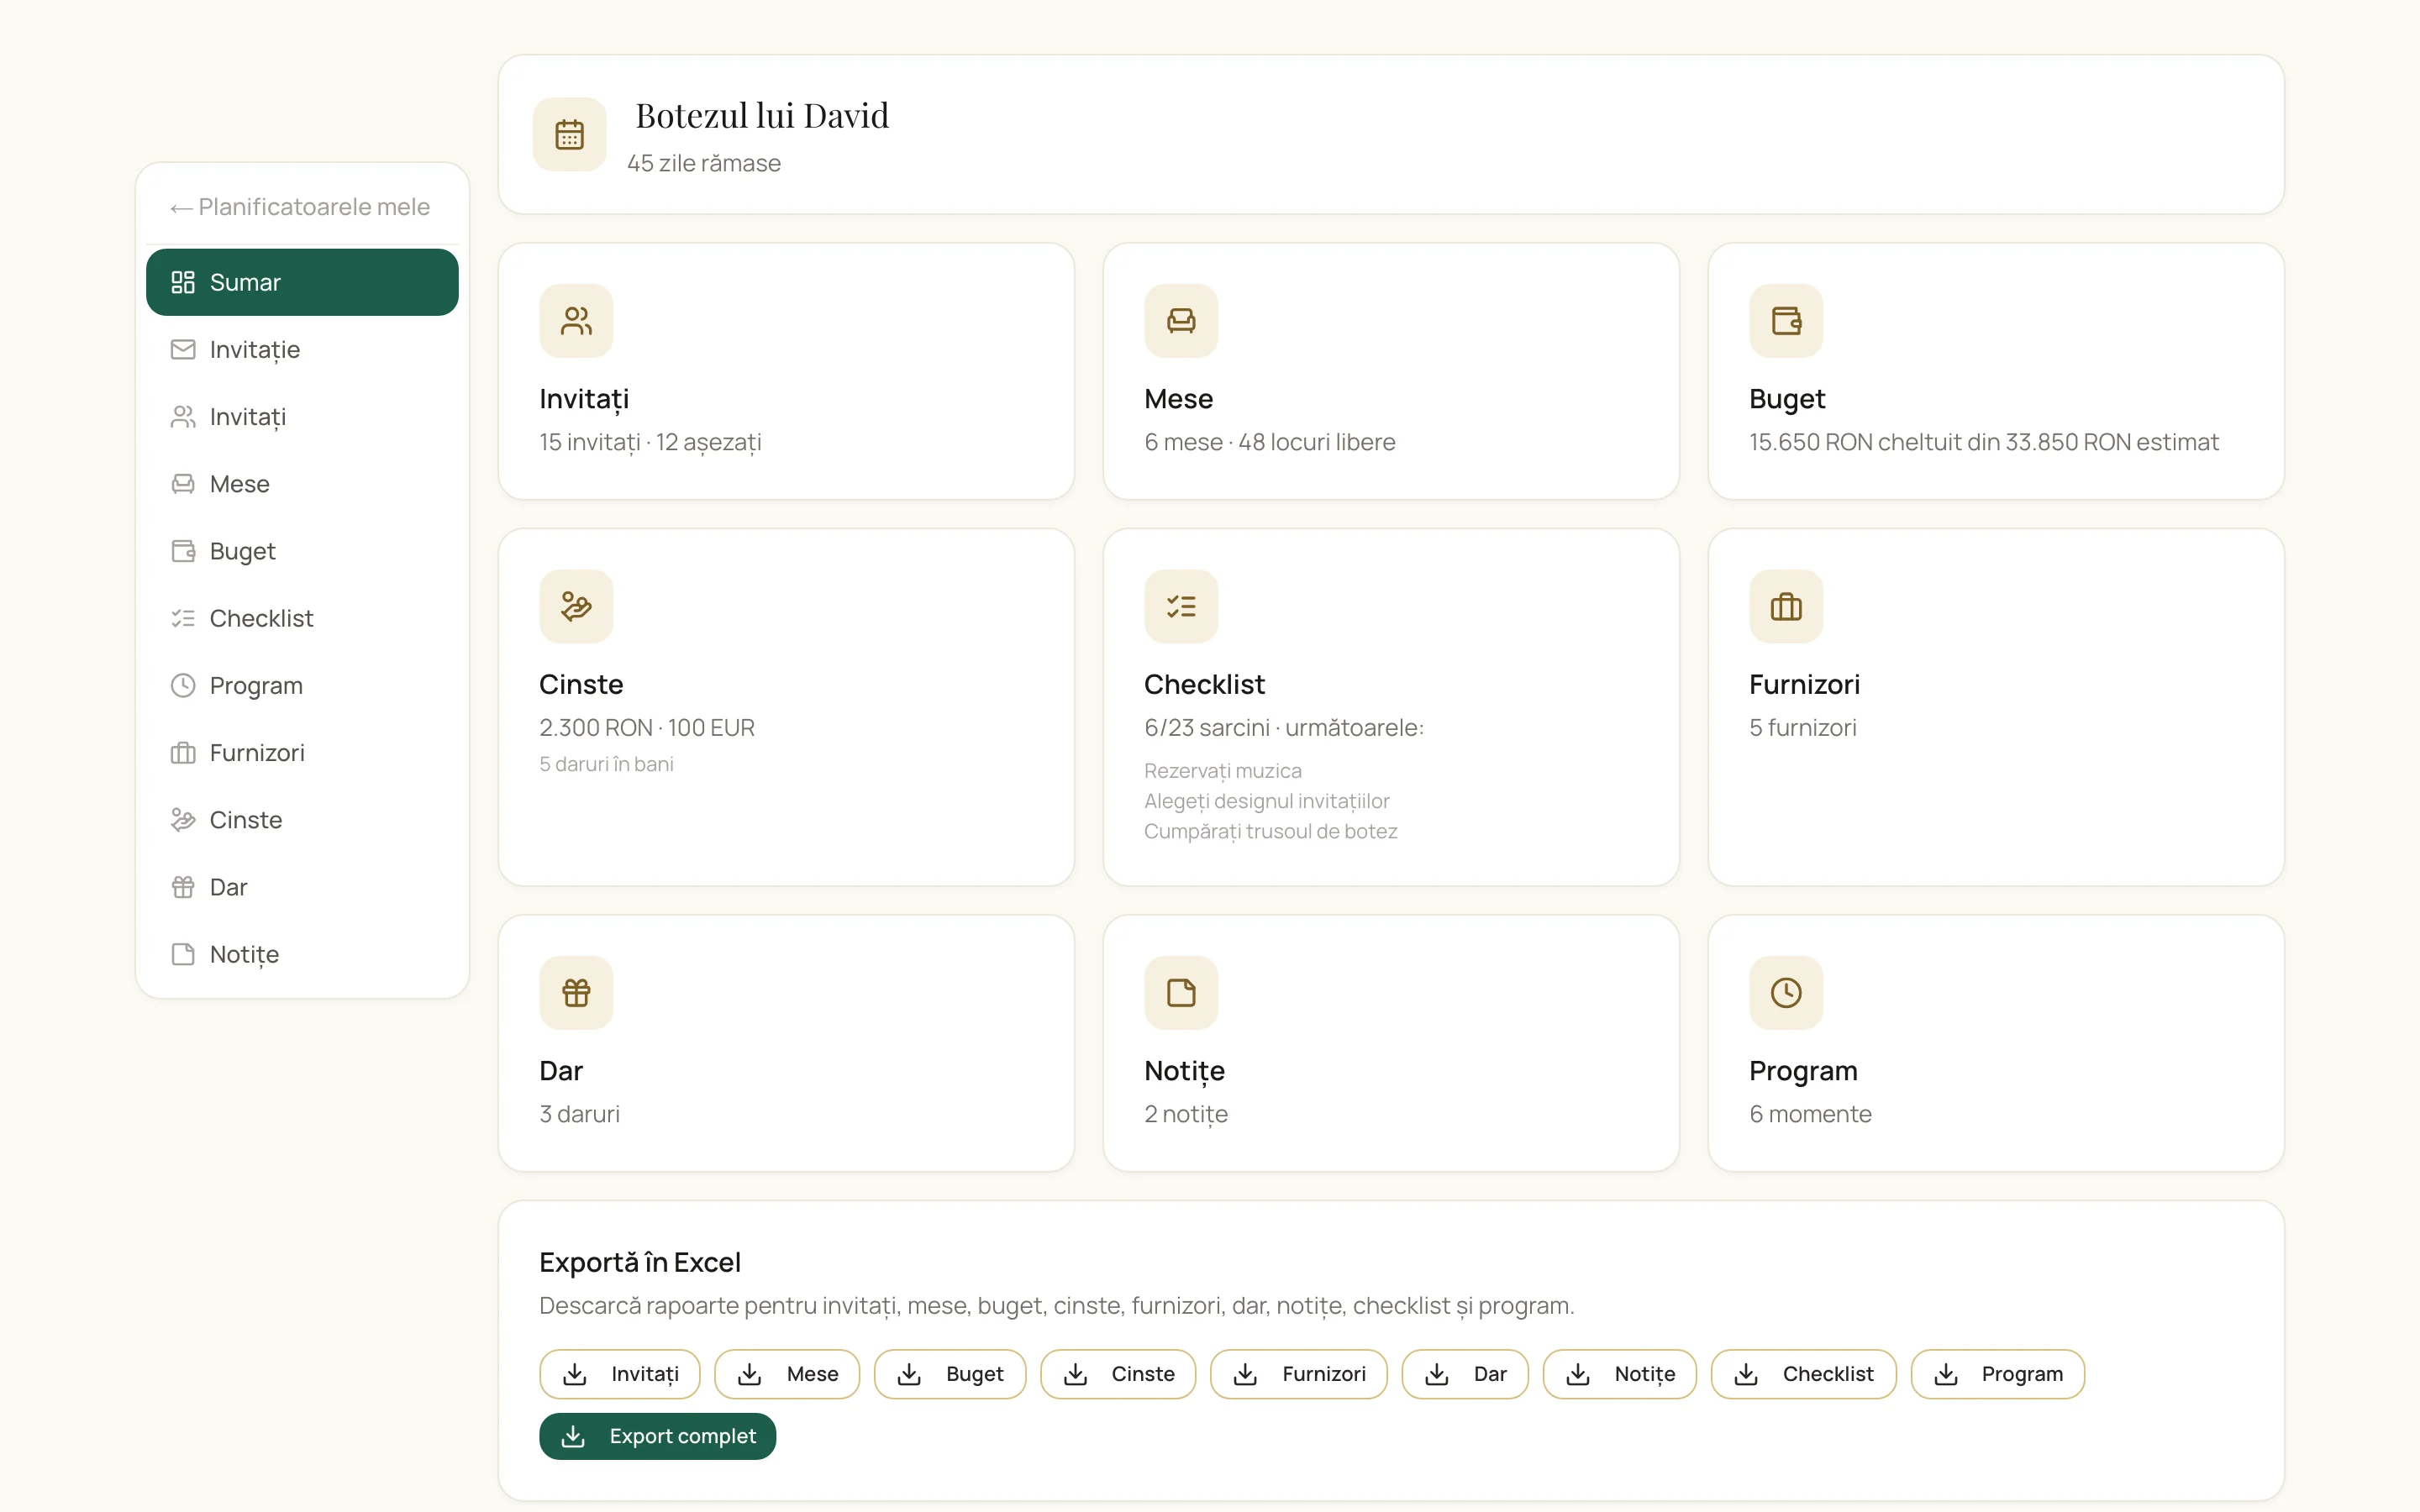This screenshot has width=2420, height=1512.
Task: Export Program report to Excel
Action: click(x=1998, y=1374)
